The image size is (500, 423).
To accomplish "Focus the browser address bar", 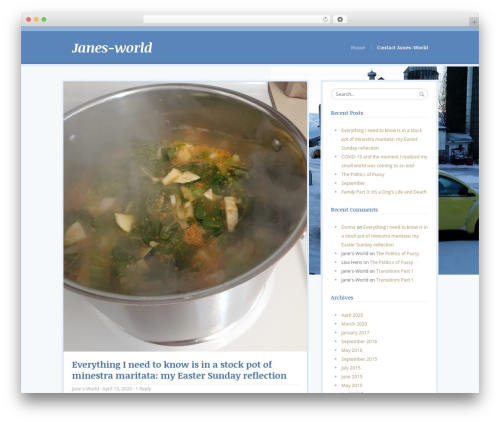I will tap(237, 19).
